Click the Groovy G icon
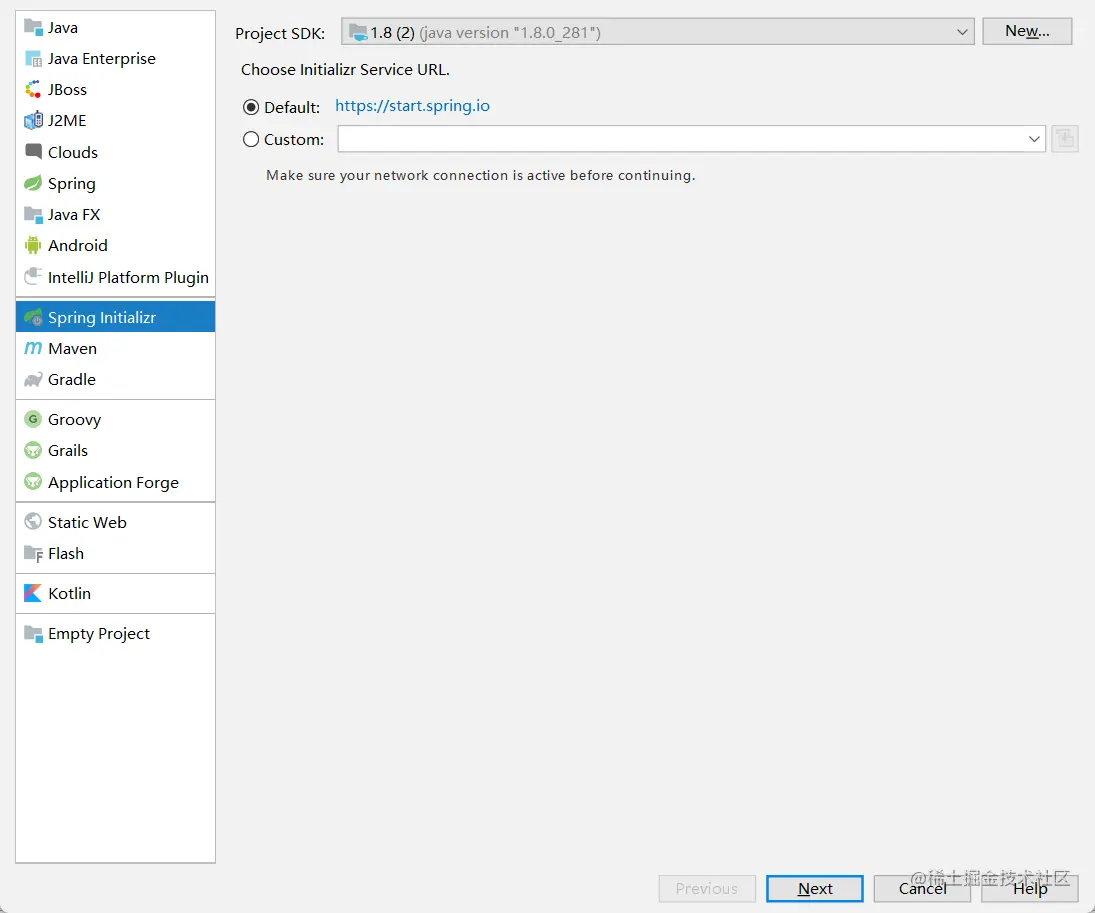 (x=33, y=419)
